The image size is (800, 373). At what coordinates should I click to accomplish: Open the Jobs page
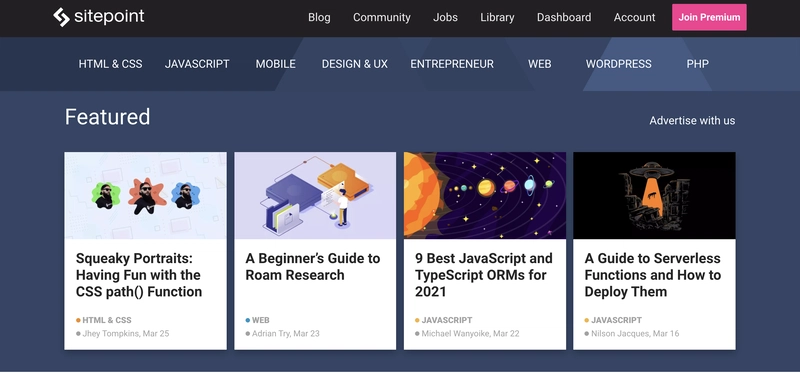pyautogui.click(x=445, y=17)
